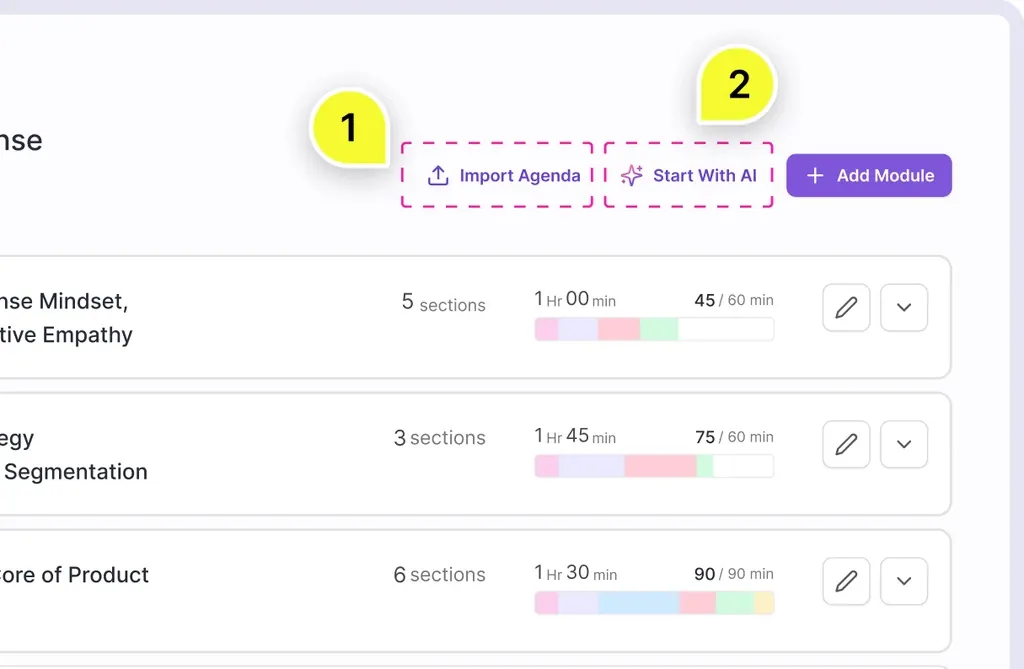The height and width of the screenshot is (669, 1024).
Task: Click the '5 sections' label
Action: 443,303
